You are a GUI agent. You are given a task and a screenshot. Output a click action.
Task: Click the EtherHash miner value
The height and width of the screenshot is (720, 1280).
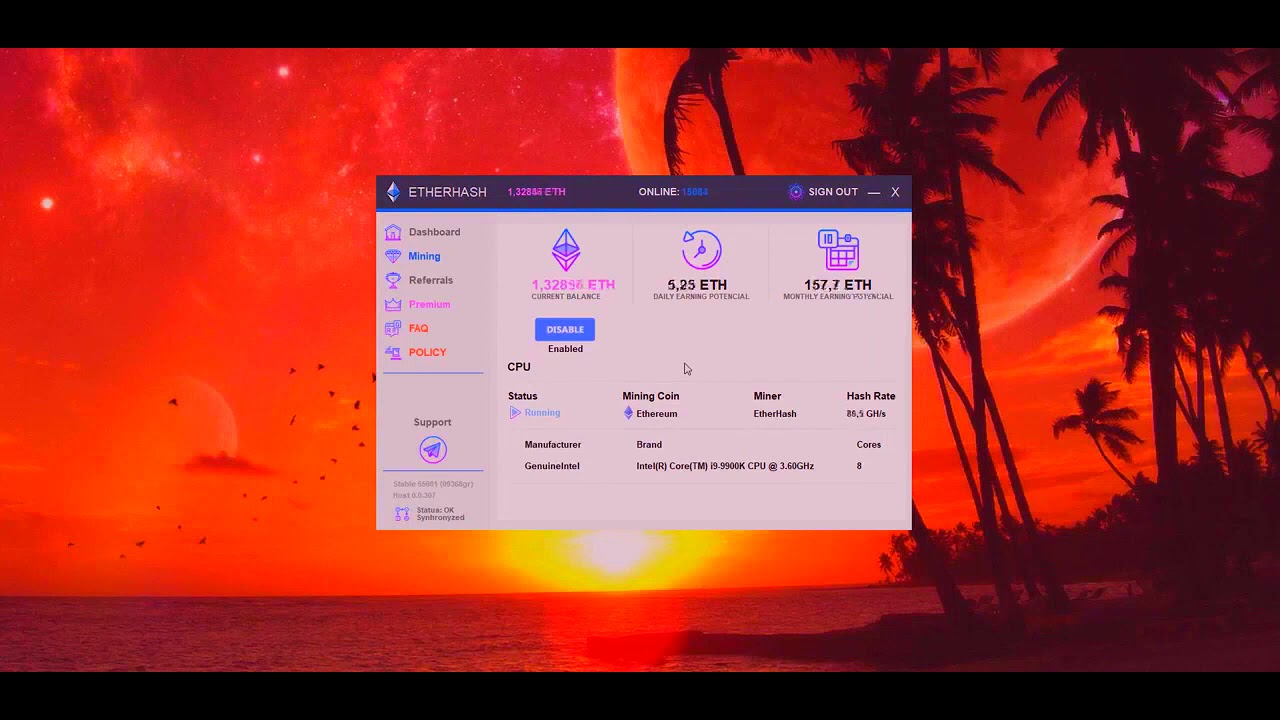[x=775, y=414]
